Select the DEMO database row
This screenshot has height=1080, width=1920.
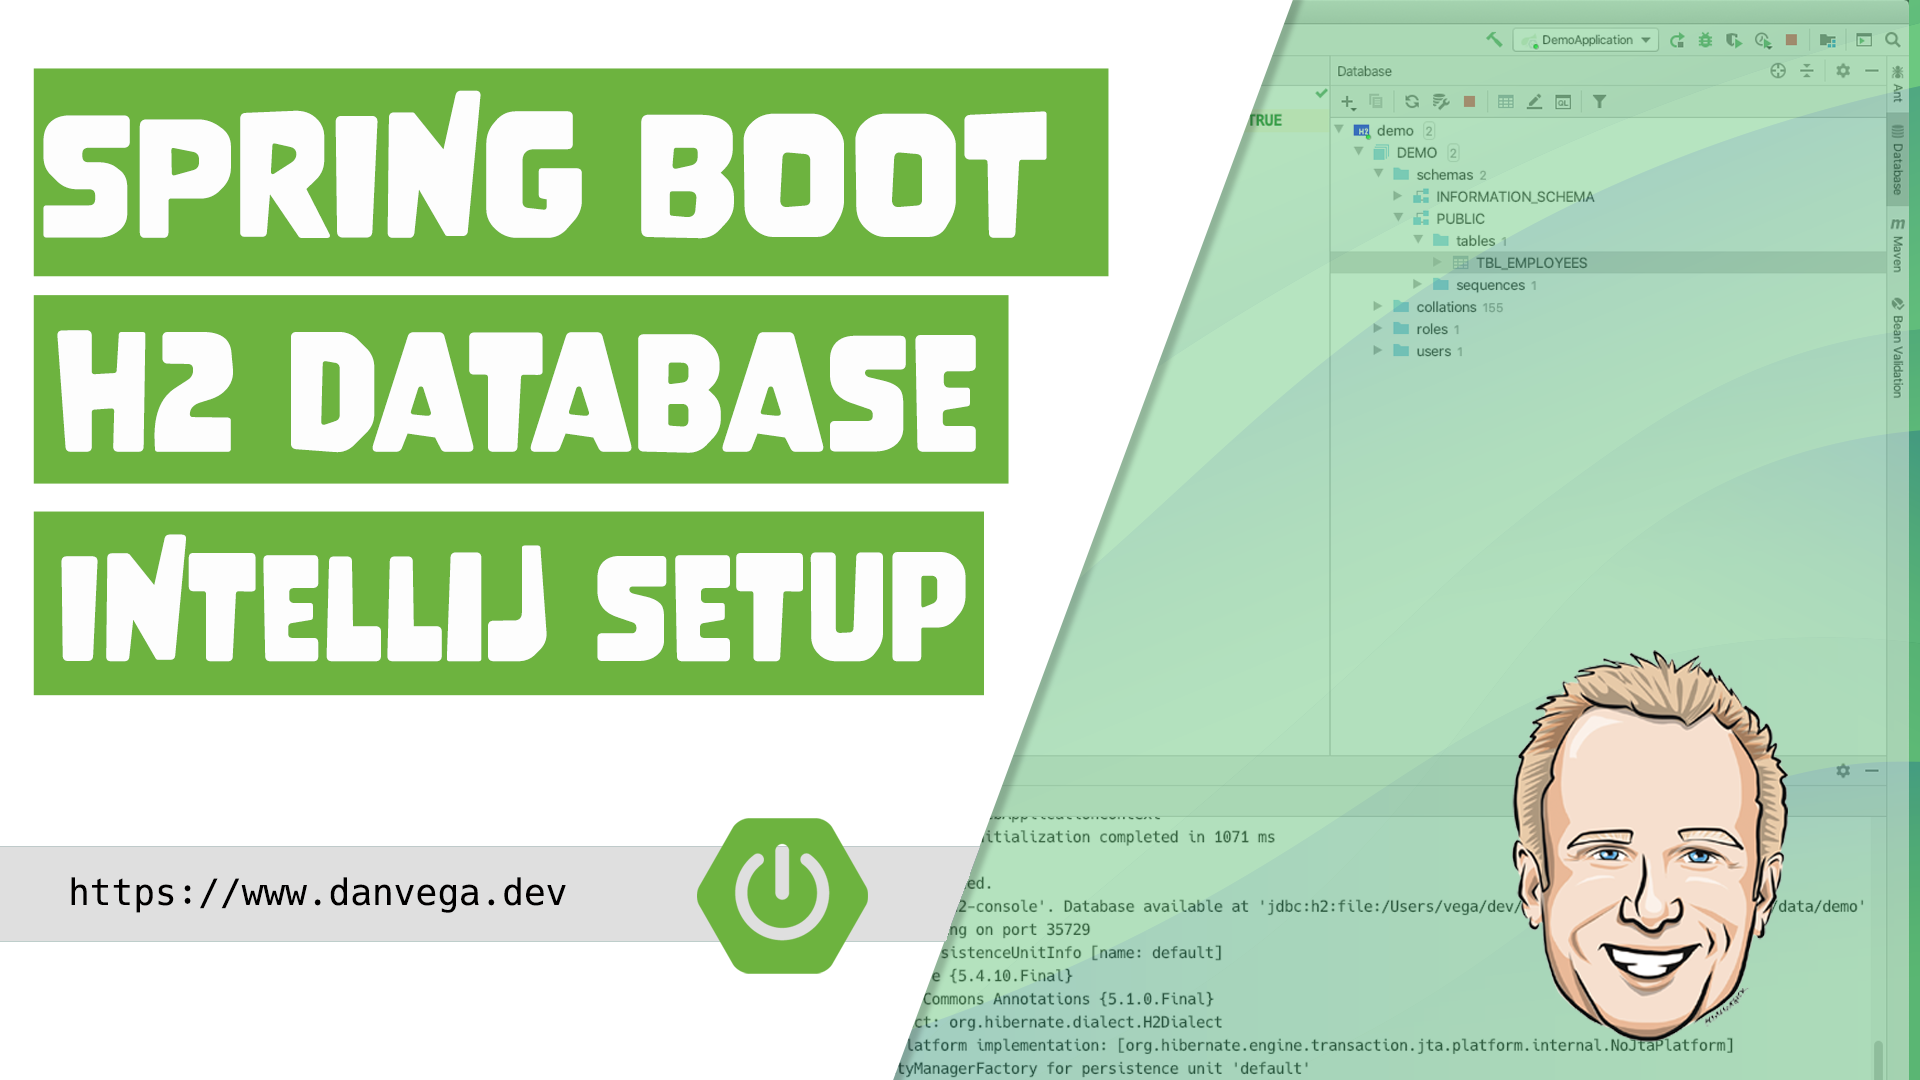(x=1608, y=152)
